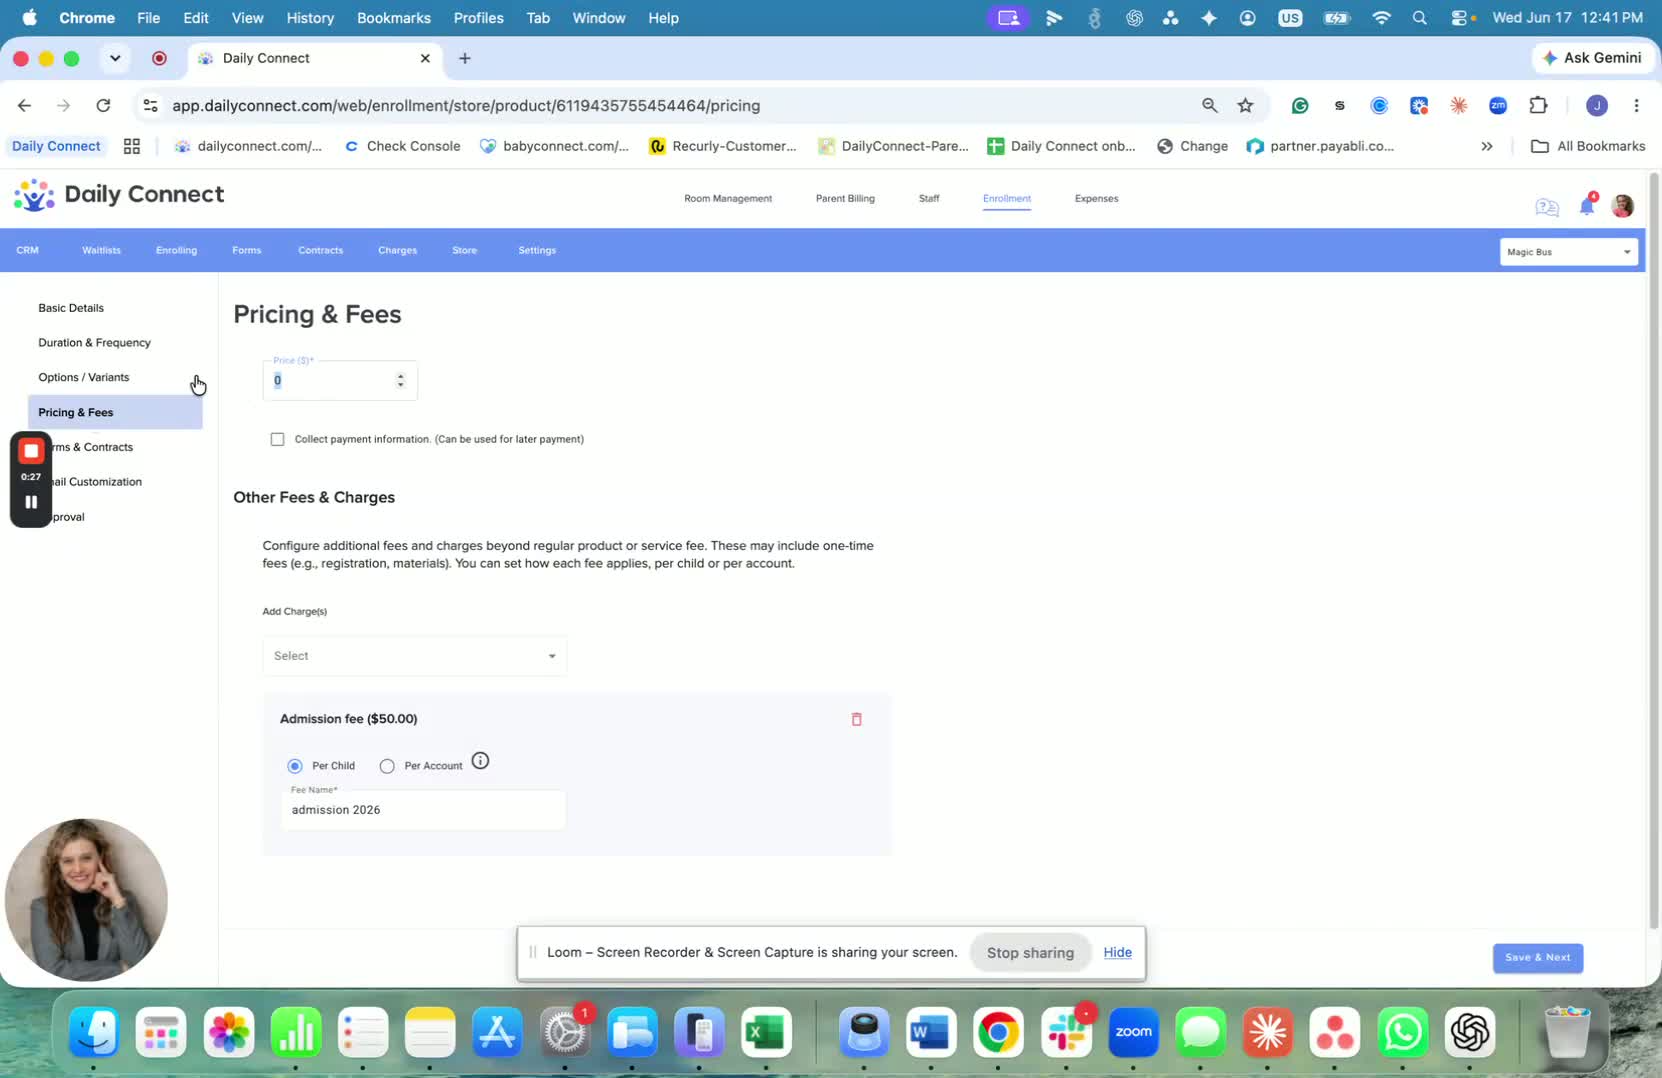Click Stop sharing button
This screenshot has height=1078, width=1662.
click(1030, 953)
